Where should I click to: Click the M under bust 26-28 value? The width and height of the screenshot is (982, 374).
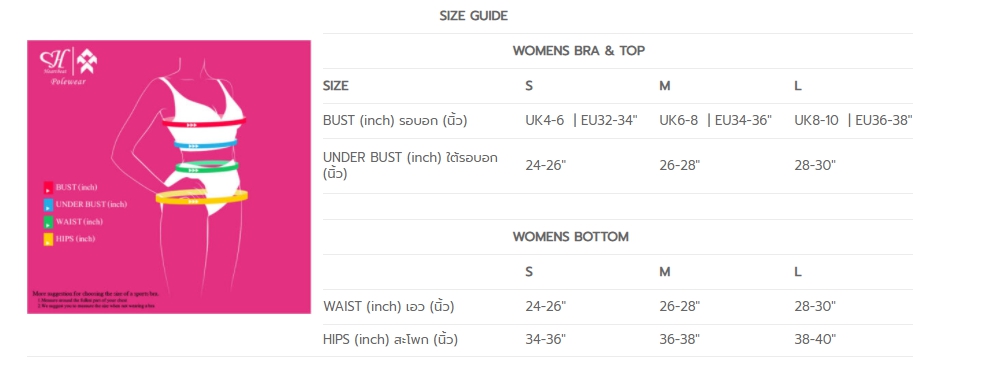pyautogui.click(x=680, y=165)
